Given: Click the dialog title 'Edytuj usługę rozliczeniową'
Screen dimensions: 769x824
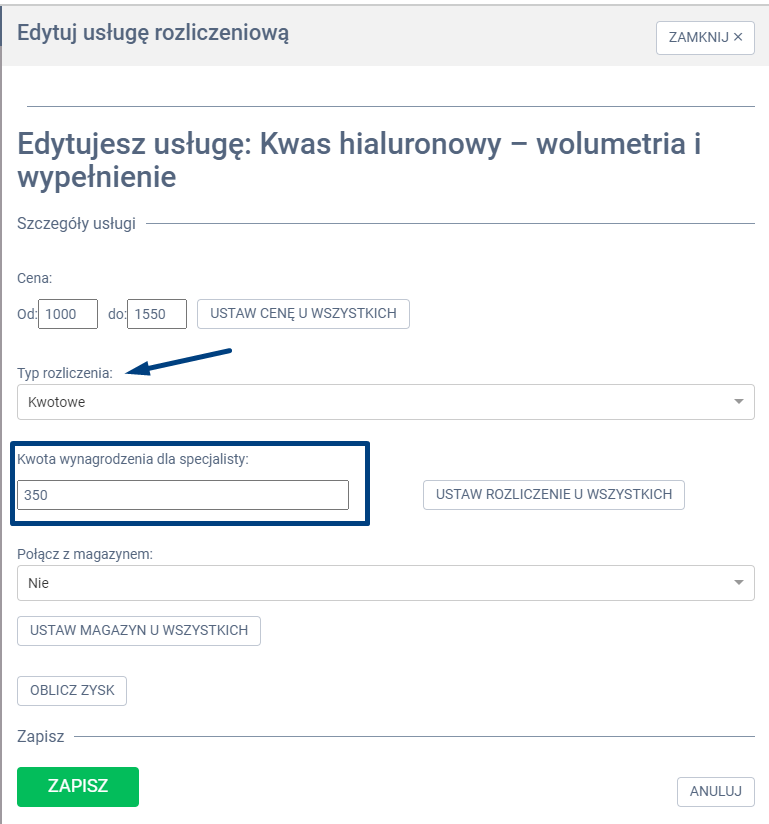Looking at the screenshot, I should point(153,33).
